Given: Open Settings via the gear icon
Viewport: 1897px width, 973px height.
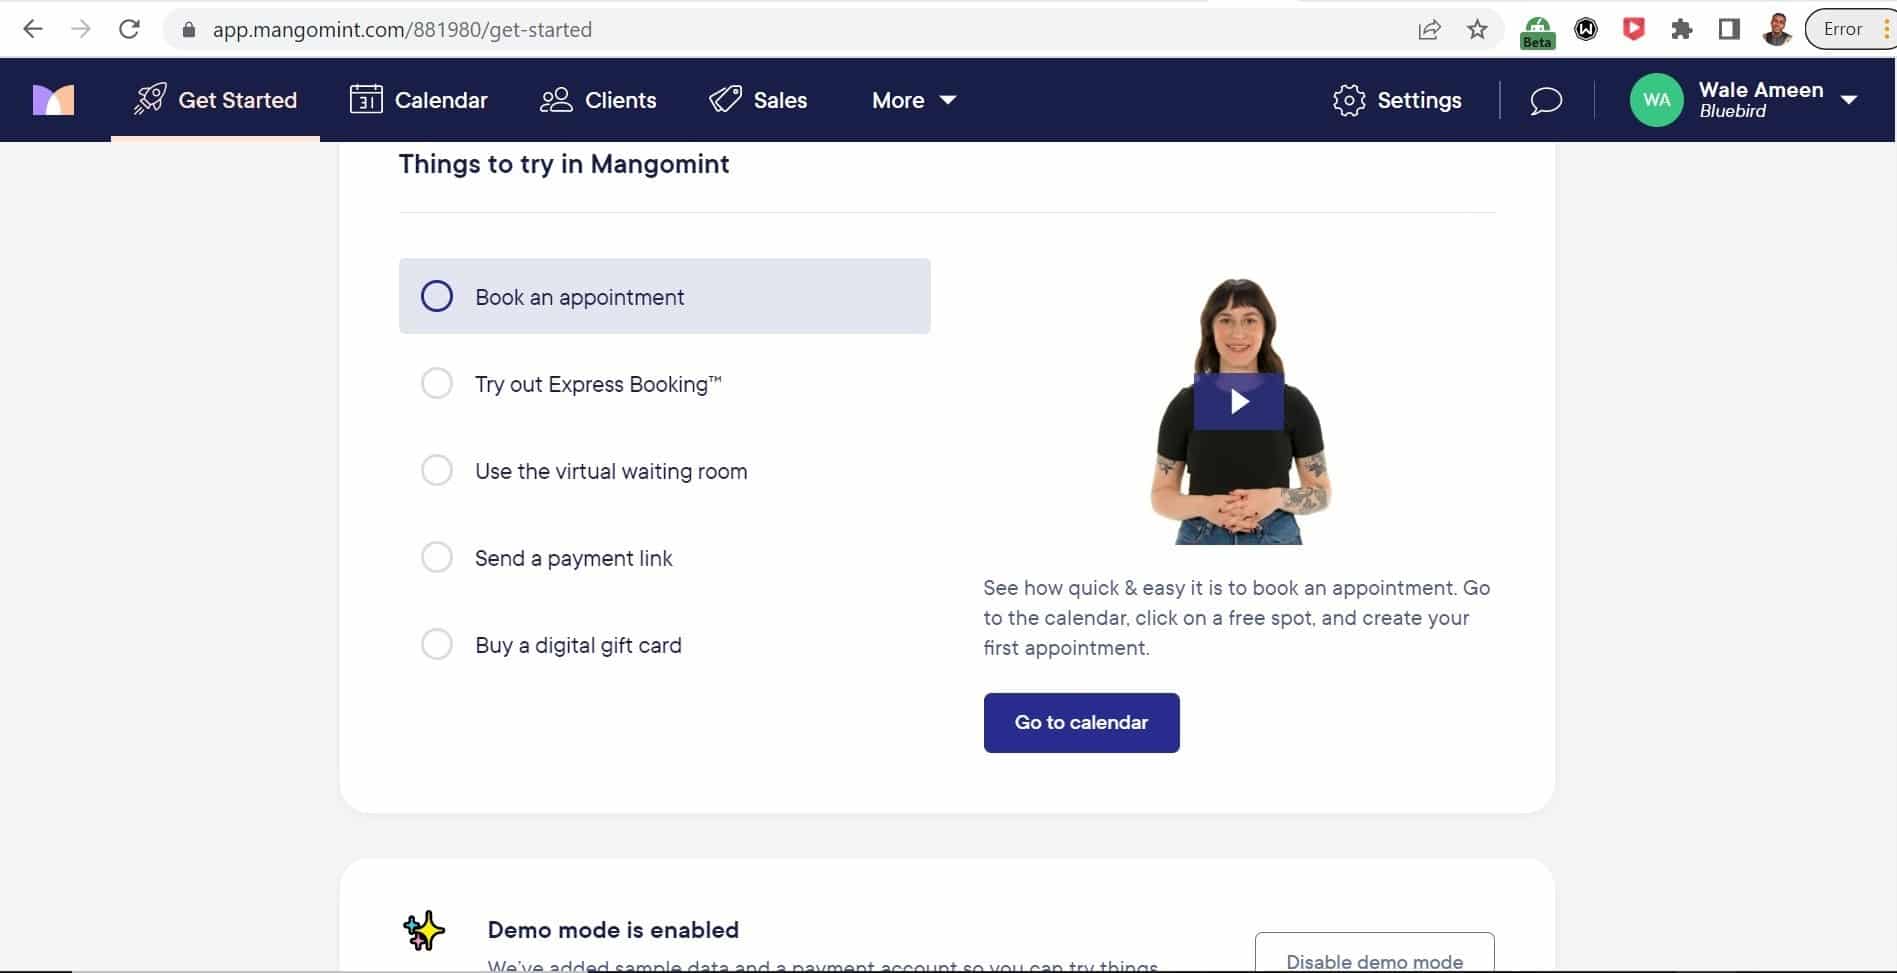Looking at the screenshot, I should (1349, 100).
